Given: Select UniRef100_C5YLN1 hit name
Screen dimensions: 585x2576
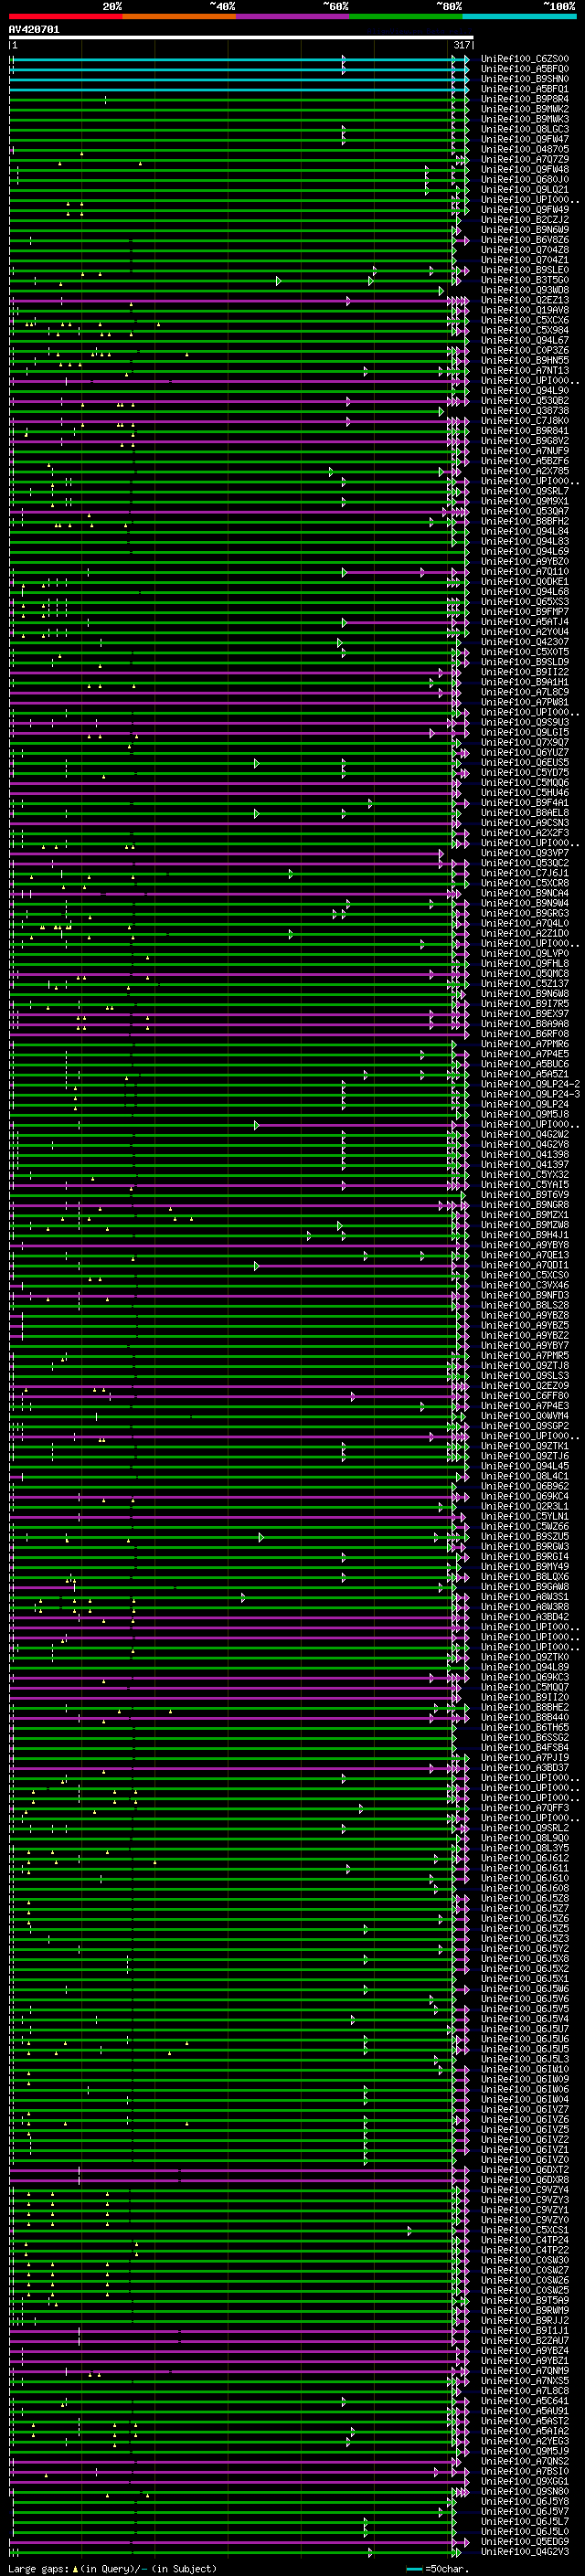Looking at the screenshot, I should (x=524, y=1516).
